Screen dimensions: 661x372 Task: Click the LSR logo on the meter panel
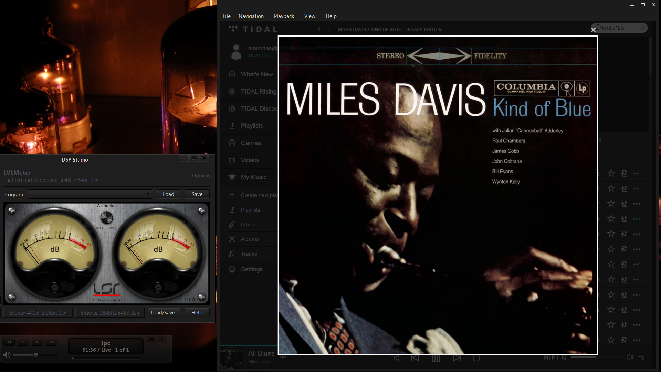(x=107, y=289)
